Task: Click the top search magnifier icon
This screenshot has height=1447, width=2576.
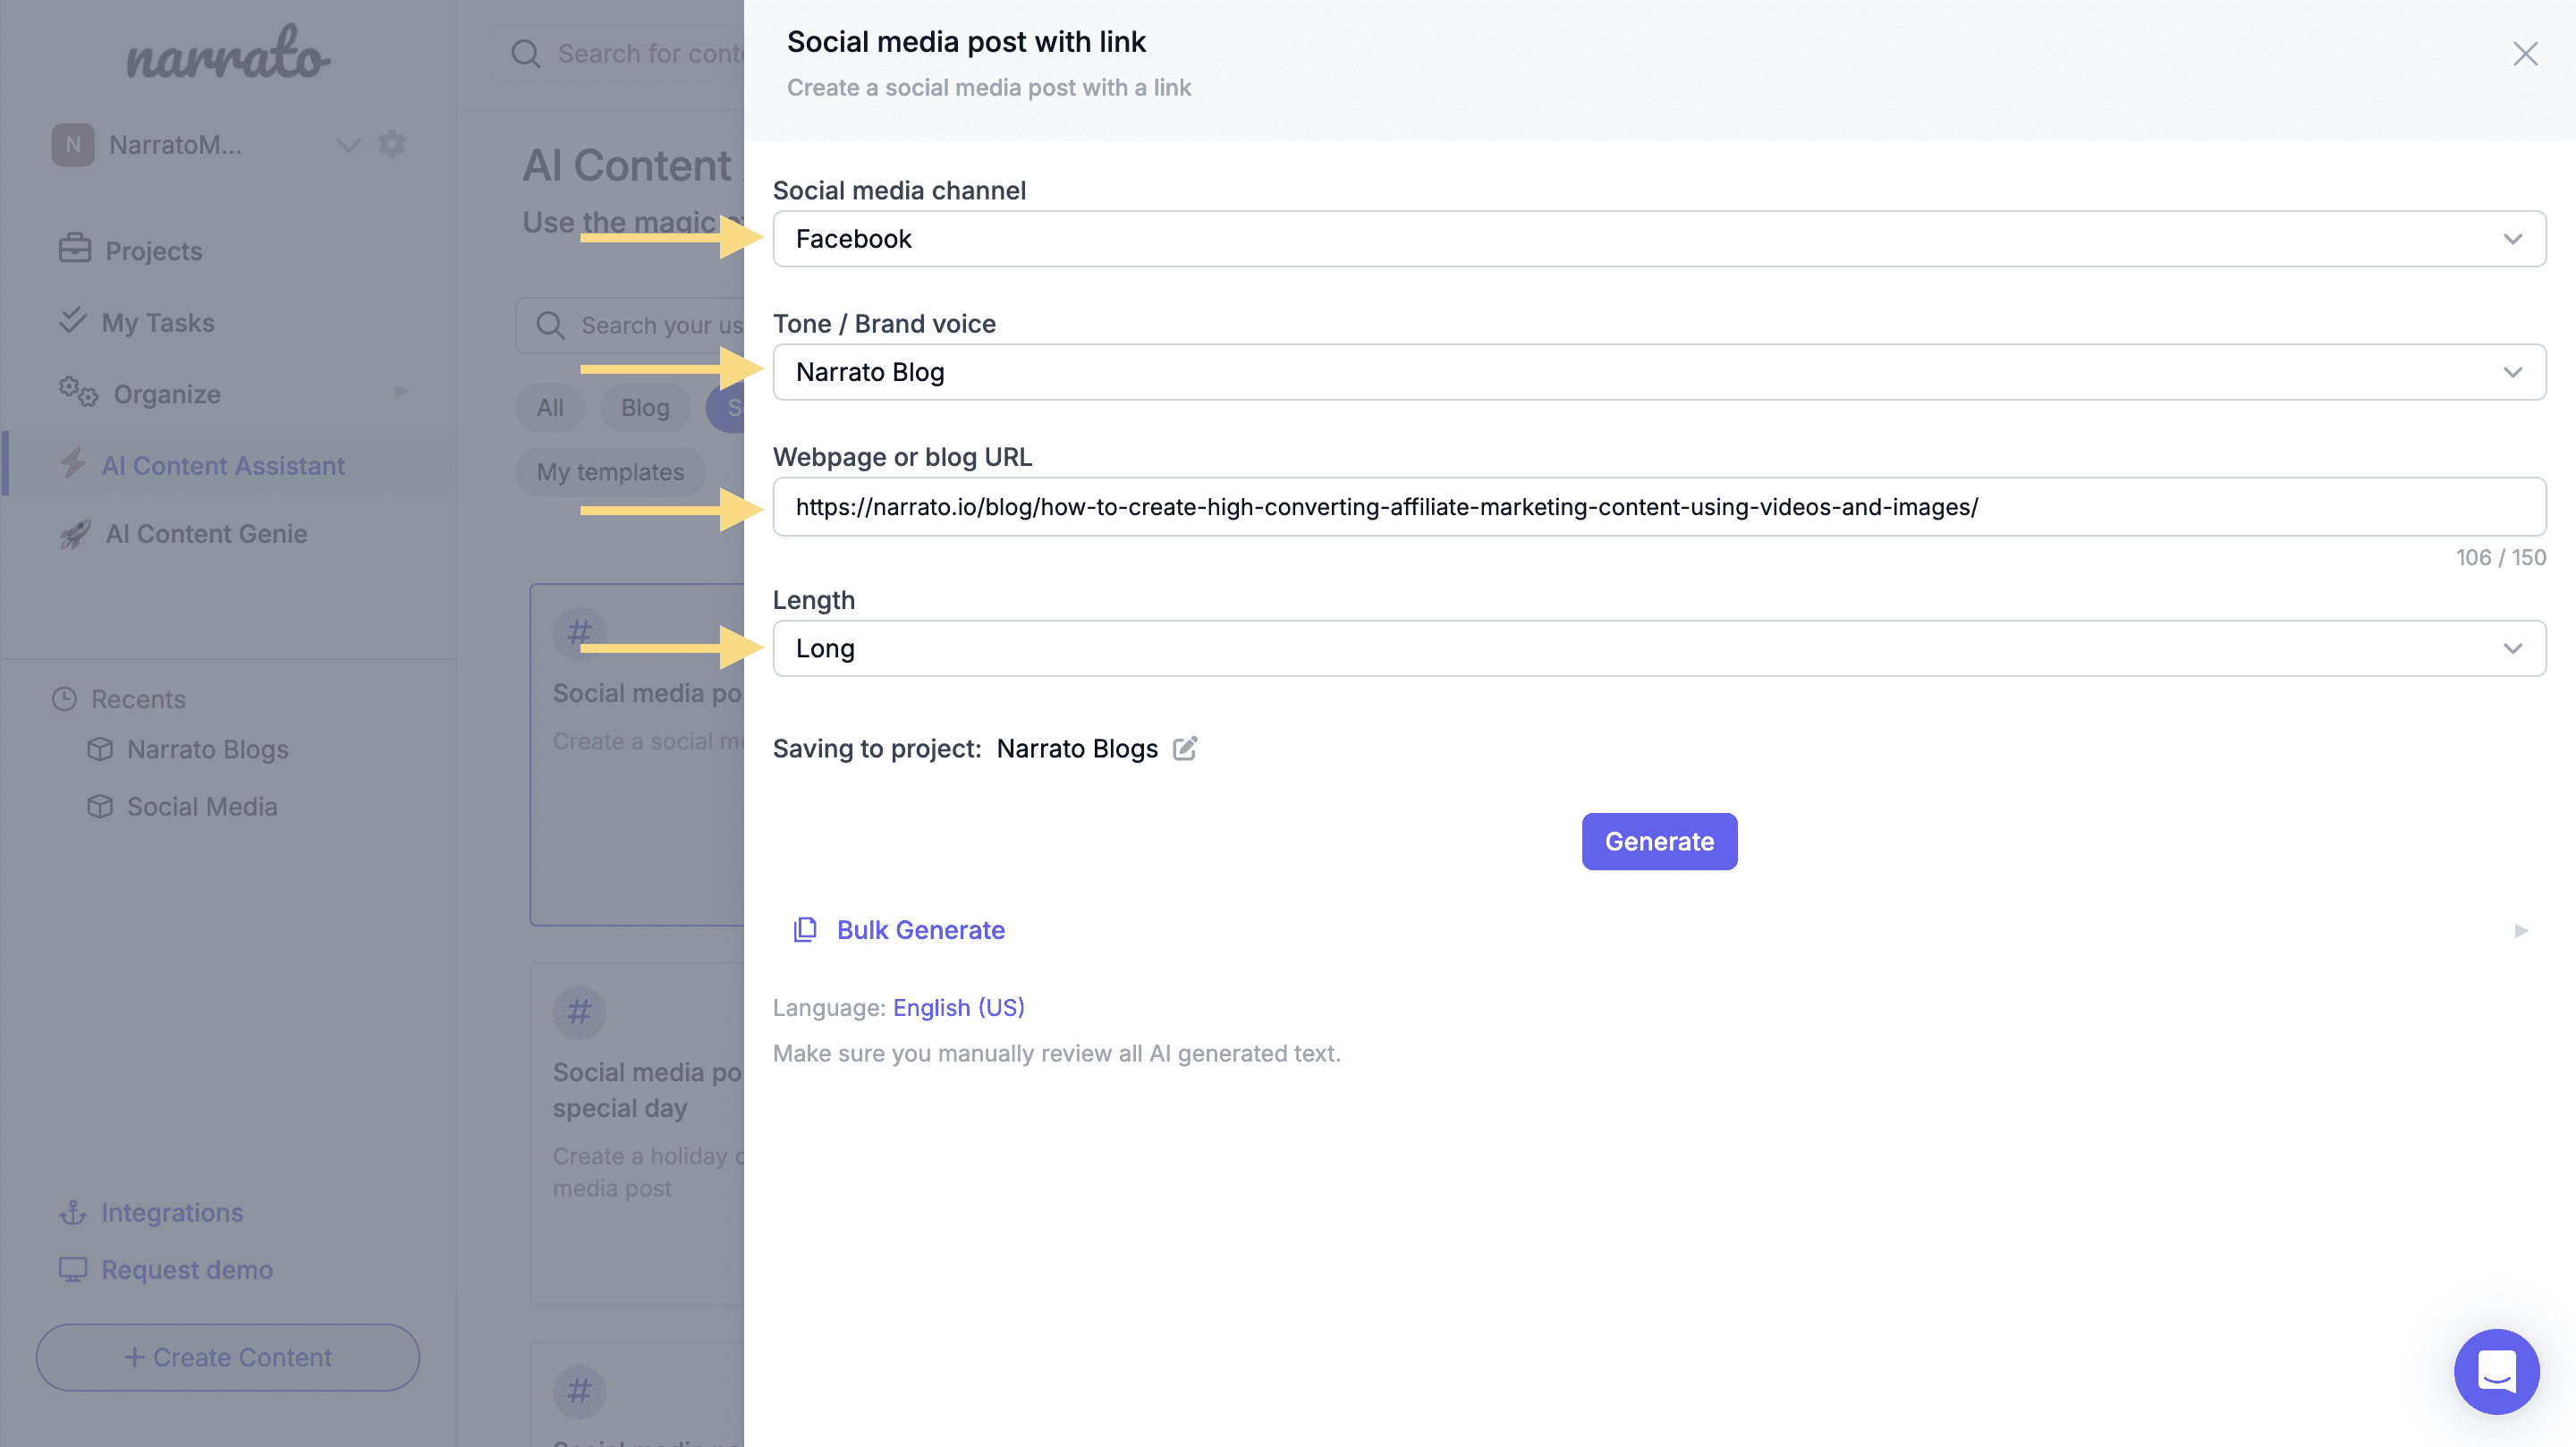Action: pyautogui.click(x=525, y=54)
